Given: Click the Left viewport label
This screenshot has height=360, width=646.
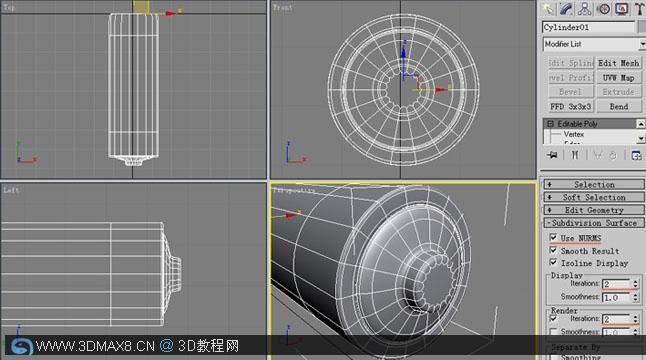Looking at the screenshot, I should coord(11,190).
